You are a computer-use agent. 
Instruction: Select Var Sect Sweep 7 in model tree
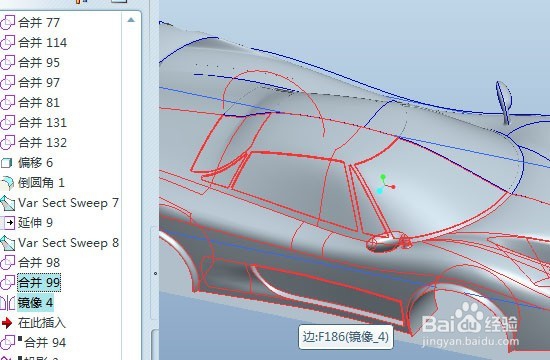[x=68, y=203]
